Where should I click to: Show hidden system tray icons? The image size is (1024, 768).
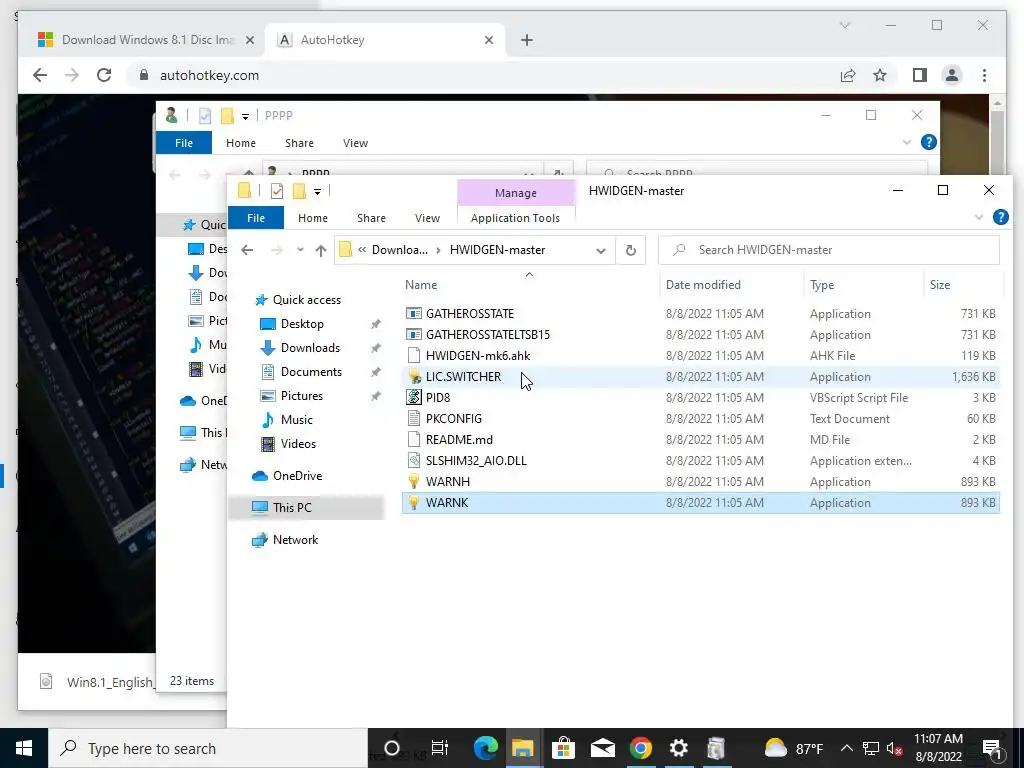[846, 748]
